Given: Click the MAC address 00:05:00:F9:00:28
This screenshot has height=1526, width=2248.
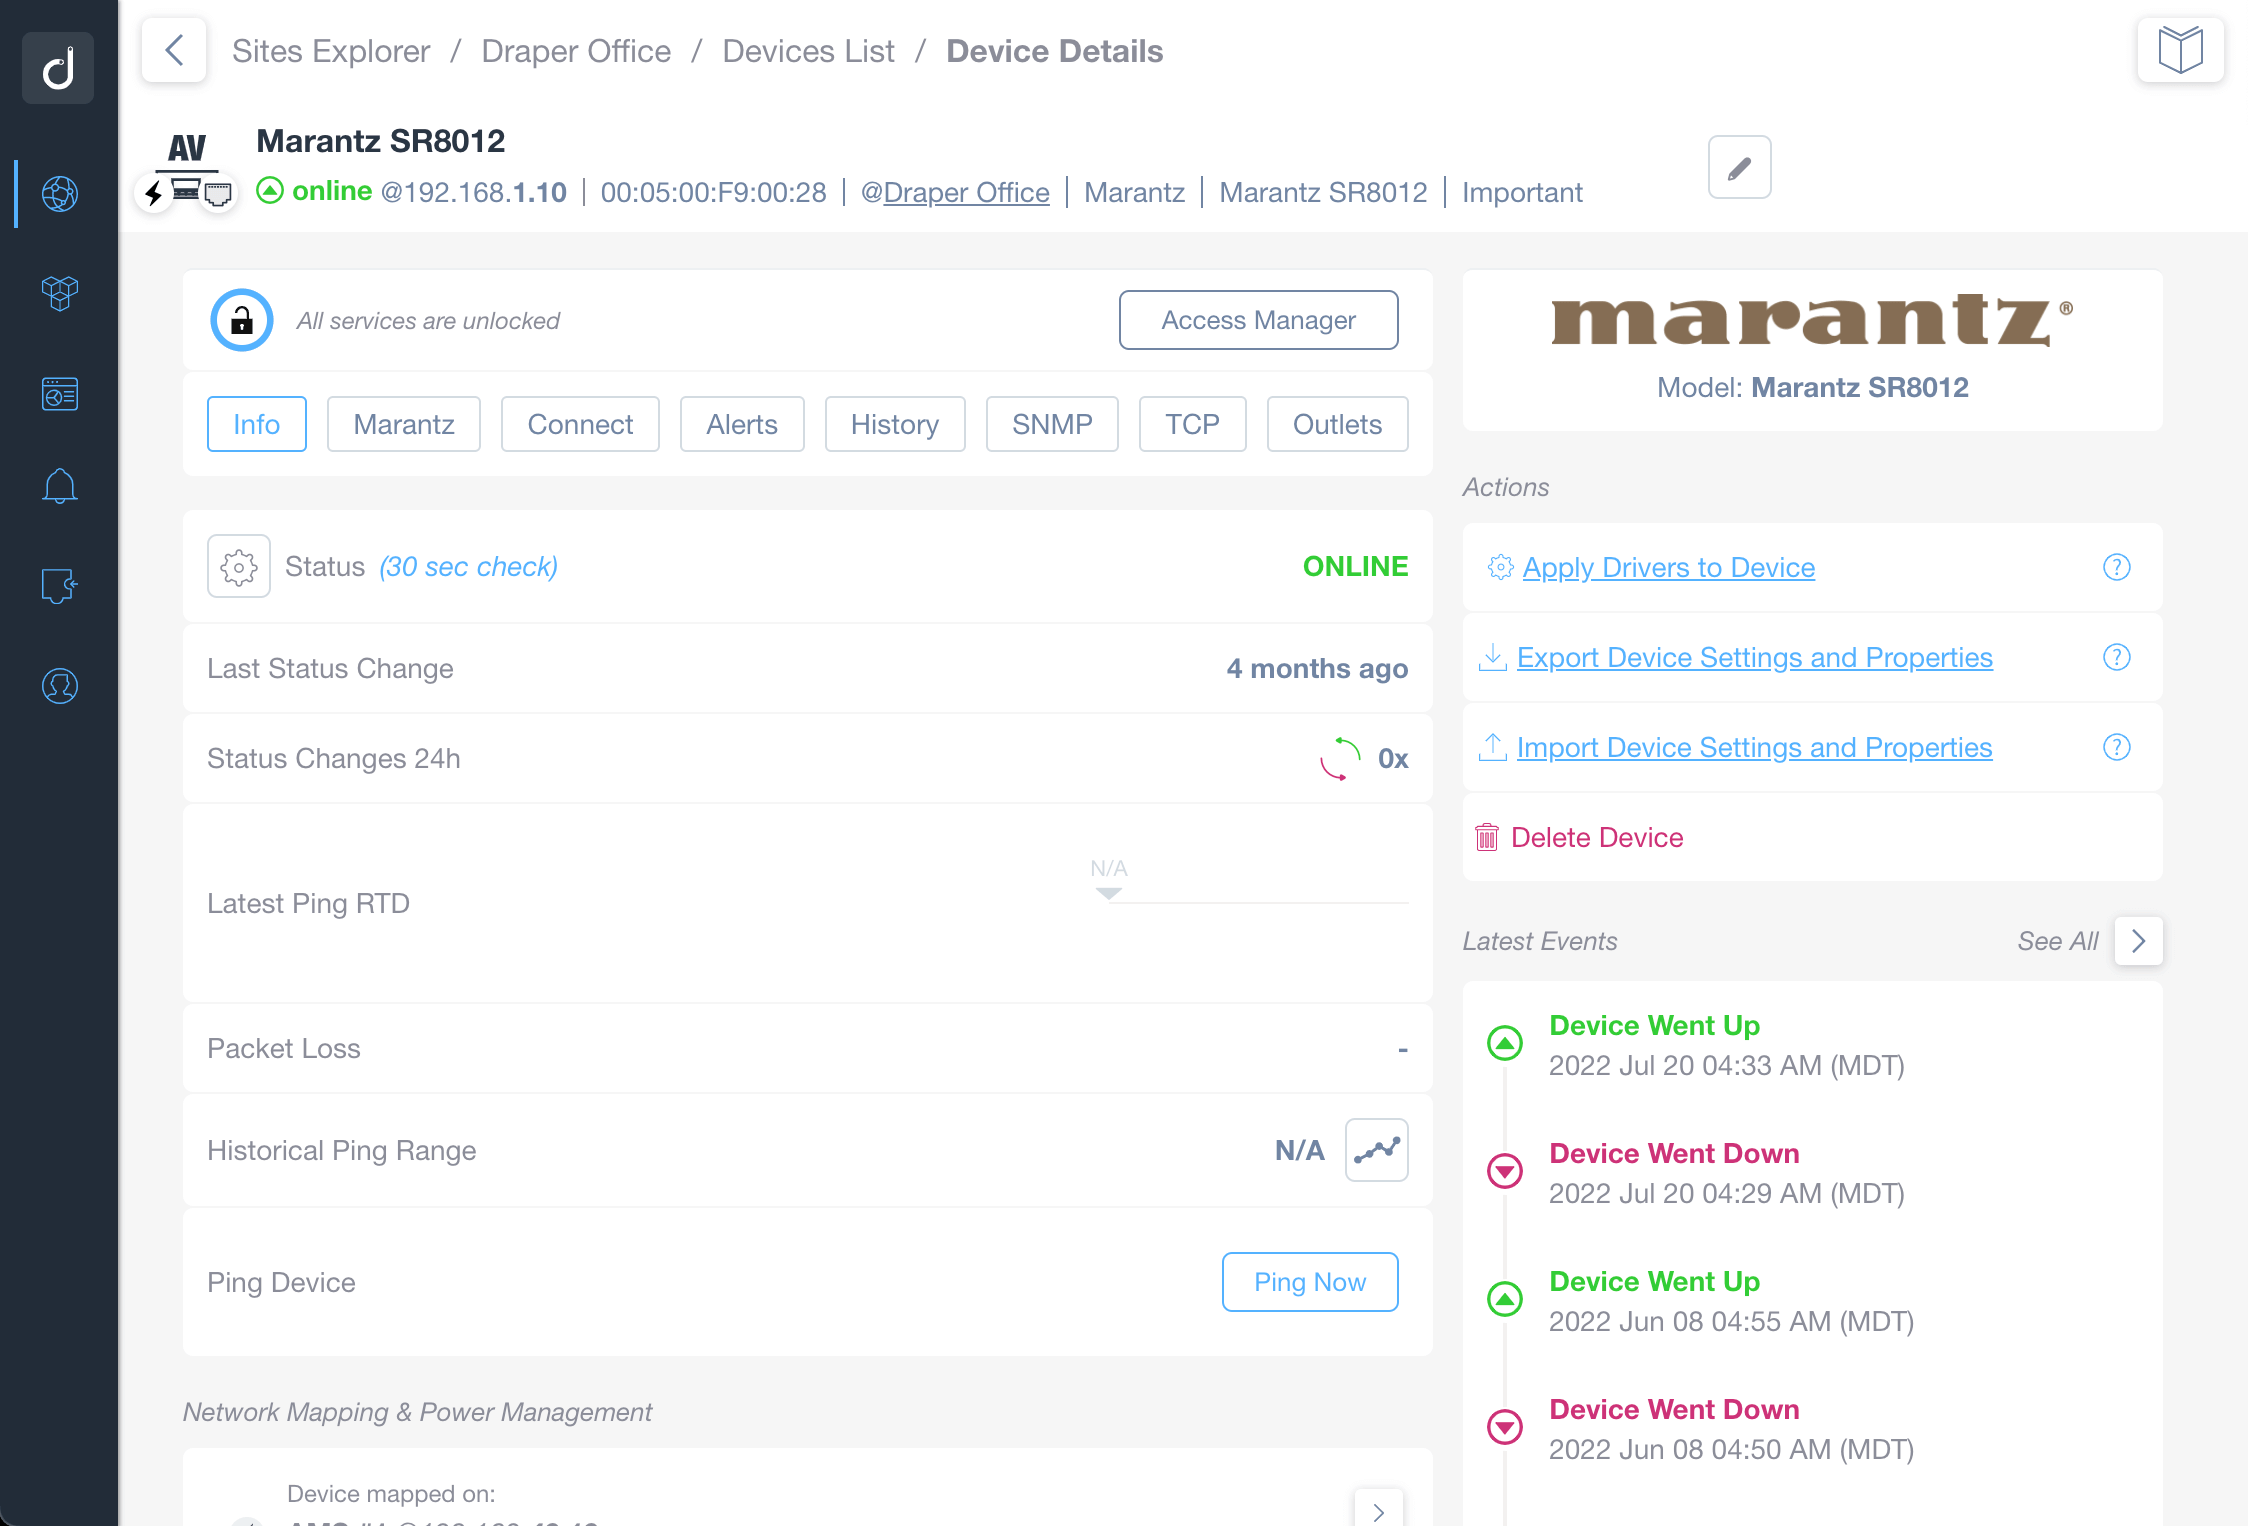Looking at the screenshot, I should 713,192.
